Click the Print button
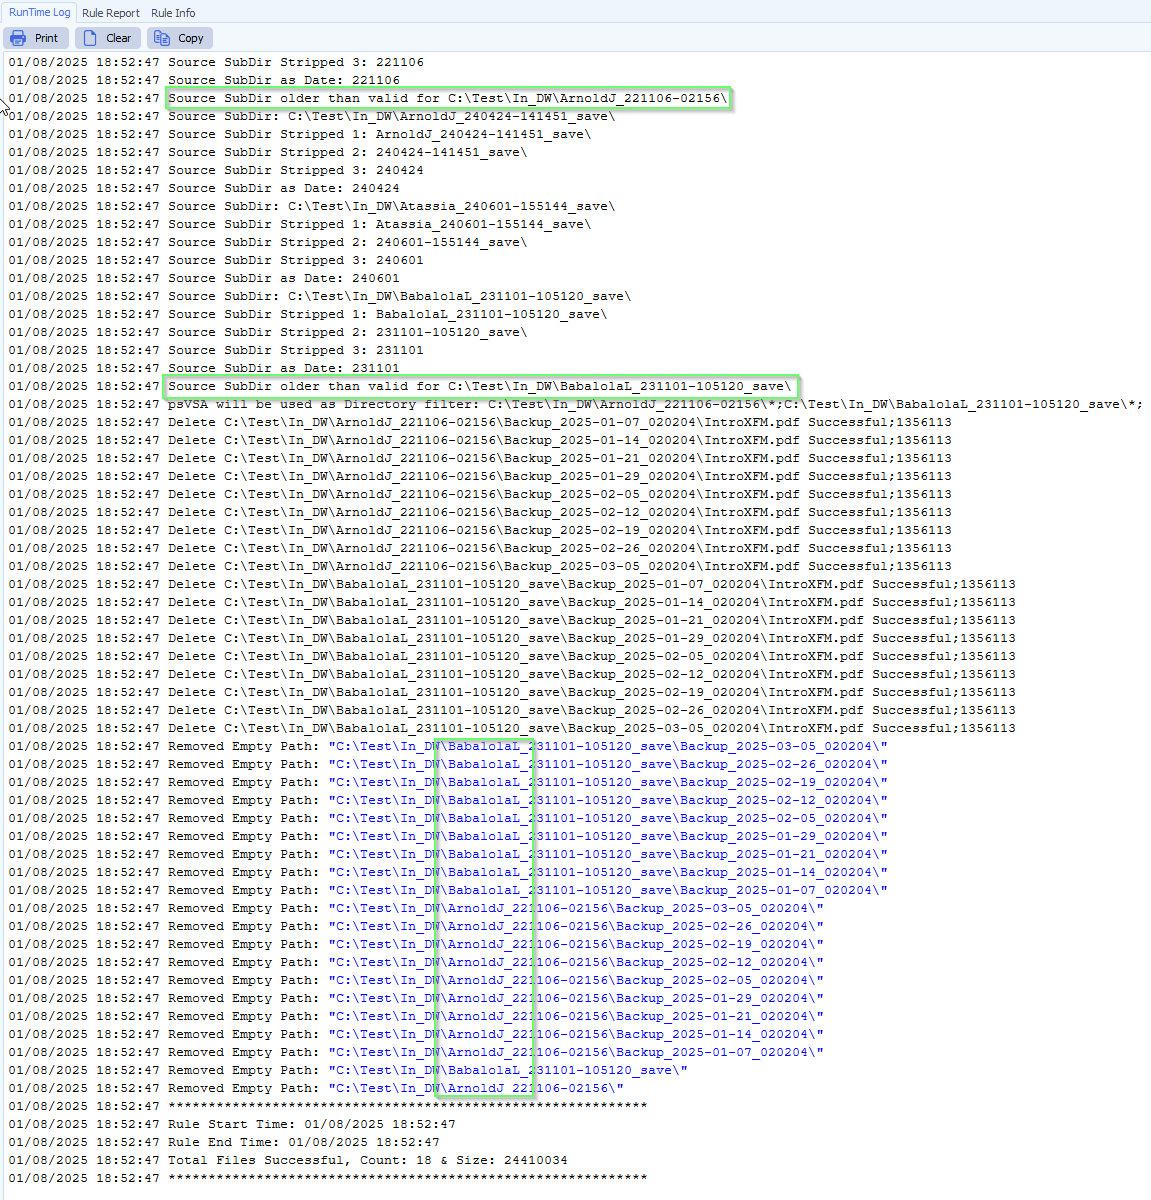The width and height of the screenshot is (1151, 1200). point(36,38)
